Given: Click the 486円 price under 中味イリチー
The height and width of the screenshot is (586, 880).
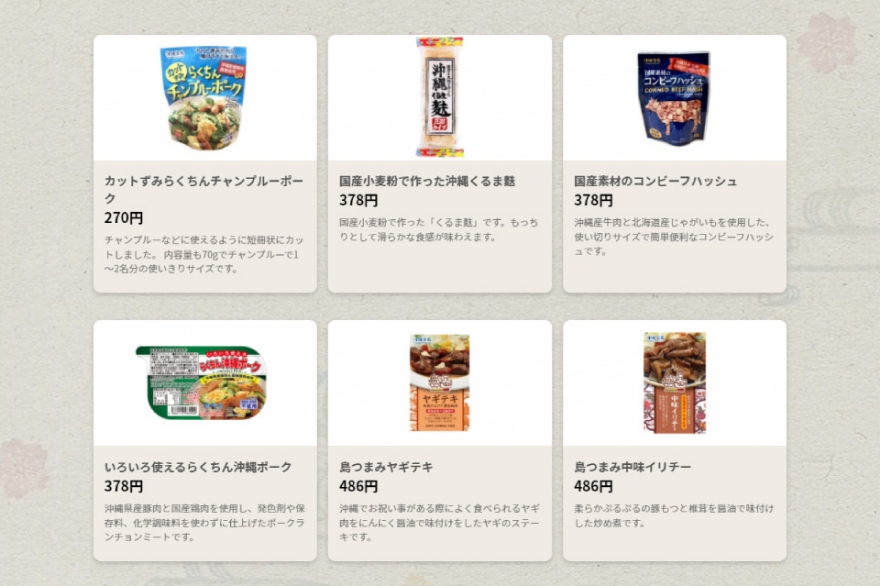Looking at the screenshot, I should pyautogui.click(x=593, y=486).
